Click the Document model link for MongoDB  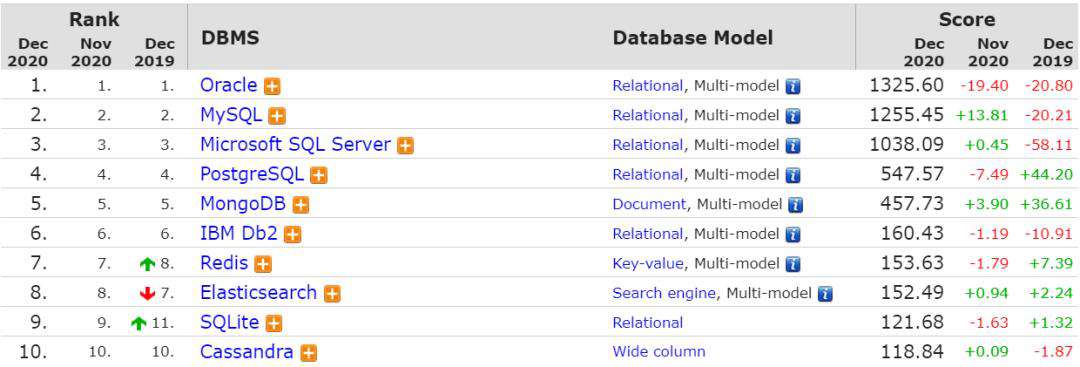click(650, 205)
